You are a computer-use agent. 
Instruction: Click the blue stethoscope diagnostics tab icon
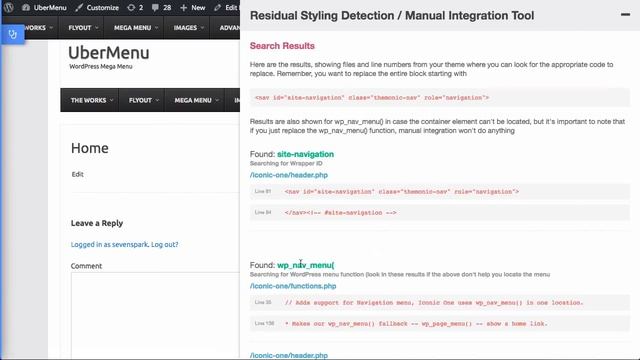[13, 34]
